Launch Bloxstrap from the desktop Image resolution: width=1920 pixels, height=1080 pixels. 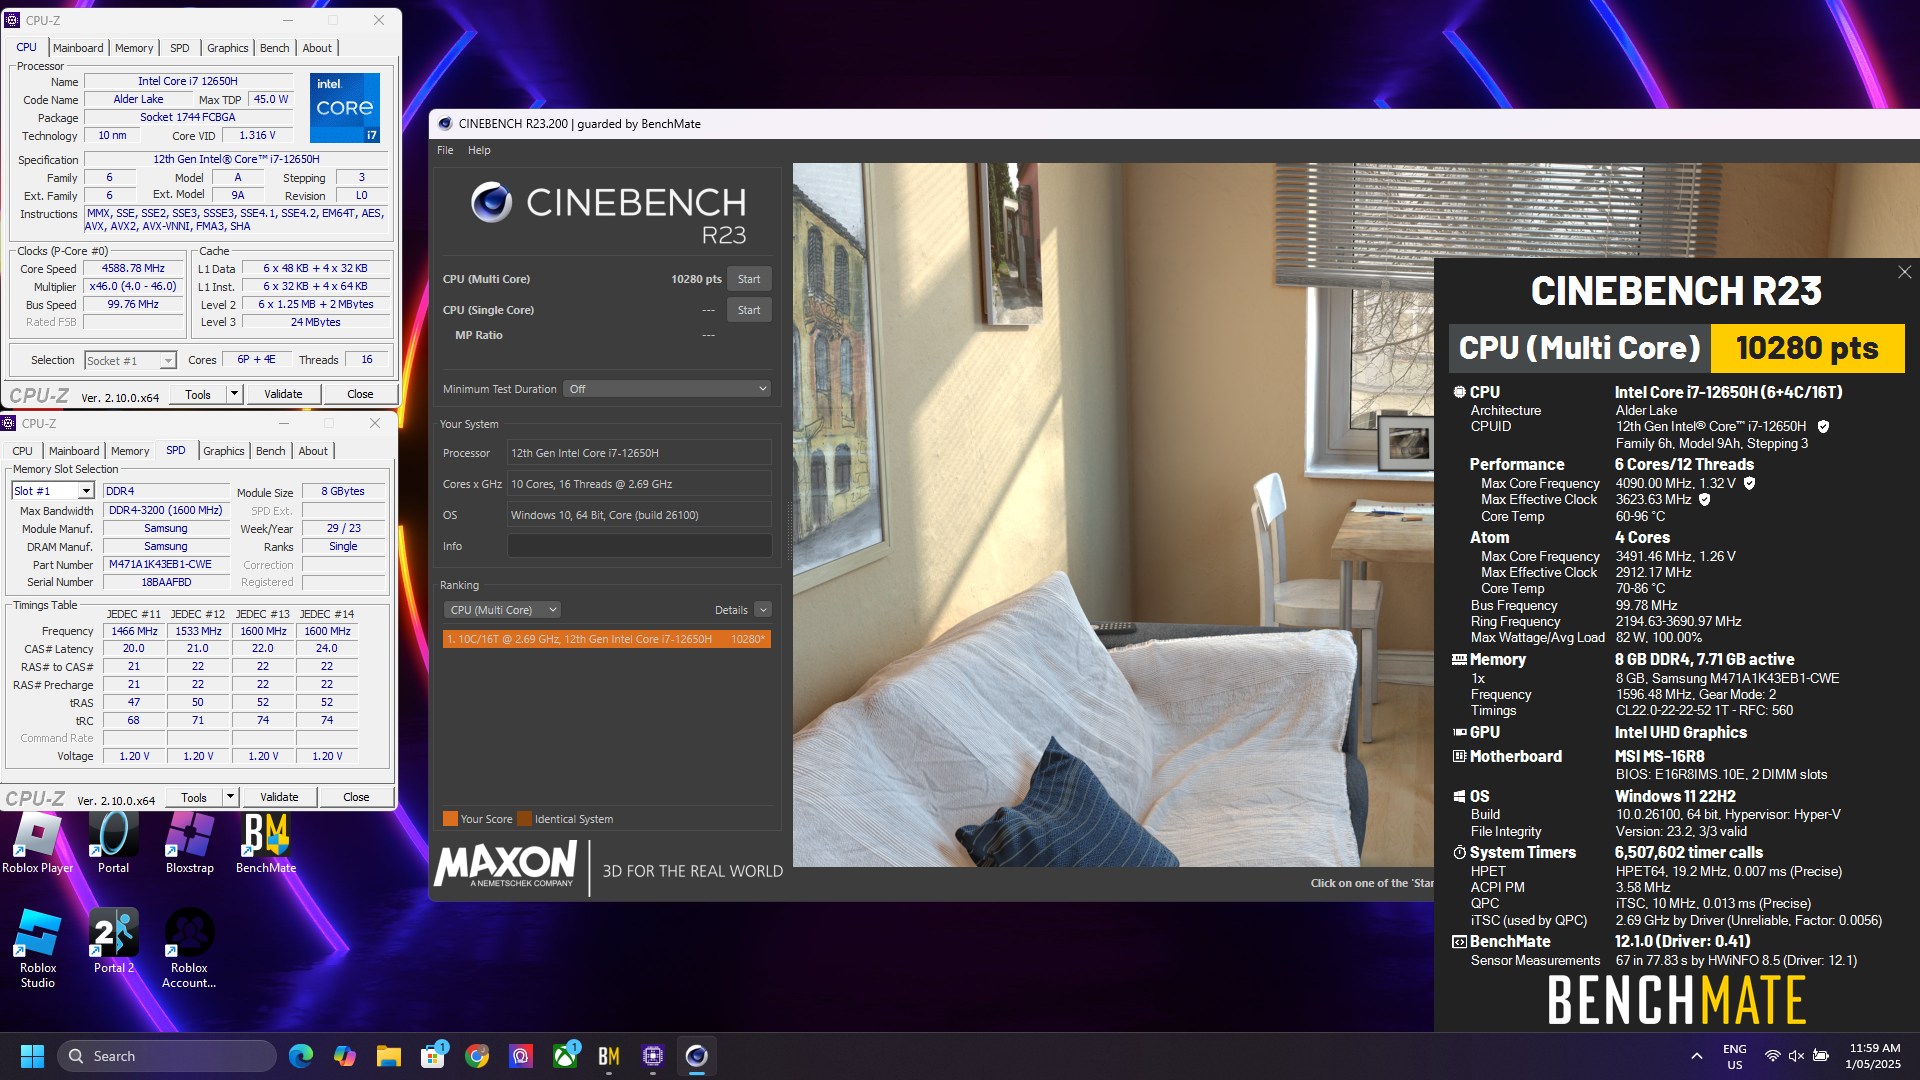[x=190, y=842]
